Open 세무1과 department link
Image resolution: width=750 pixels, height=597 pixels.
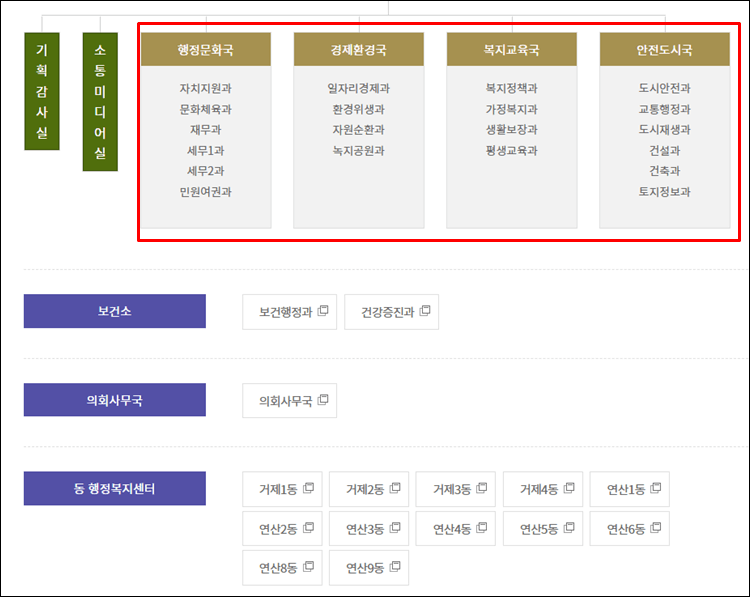point(206,151)
